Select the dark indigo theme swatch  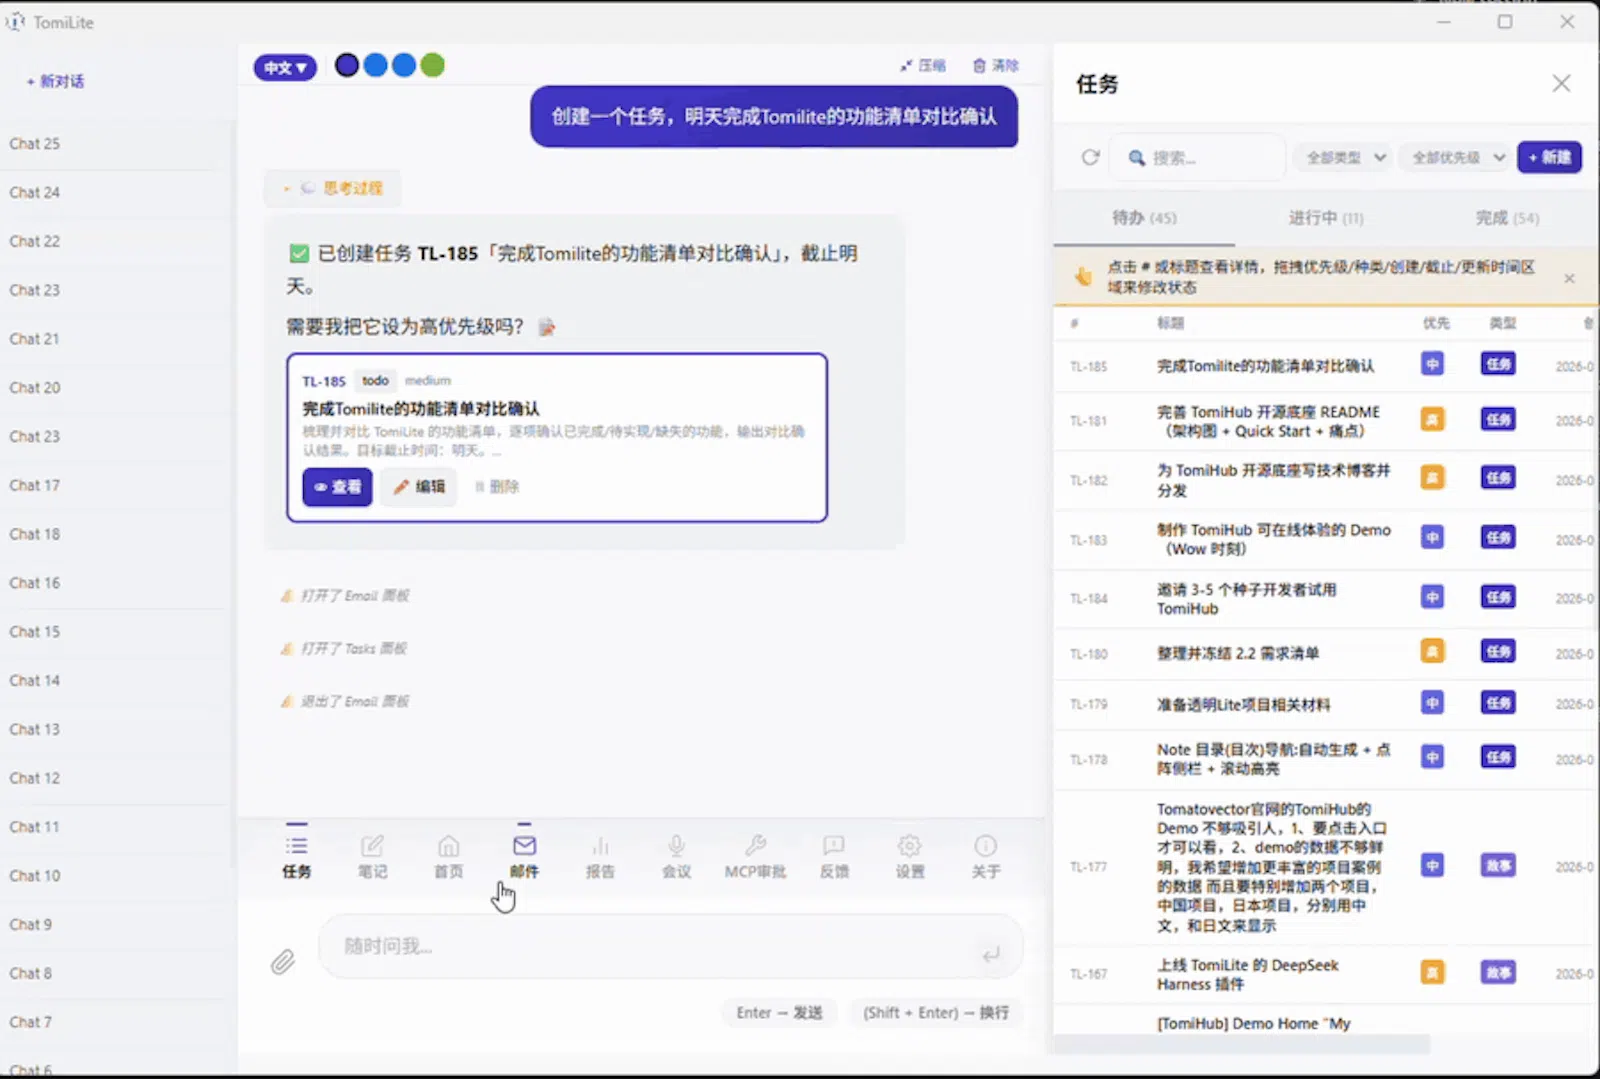(x=346, y=65)
